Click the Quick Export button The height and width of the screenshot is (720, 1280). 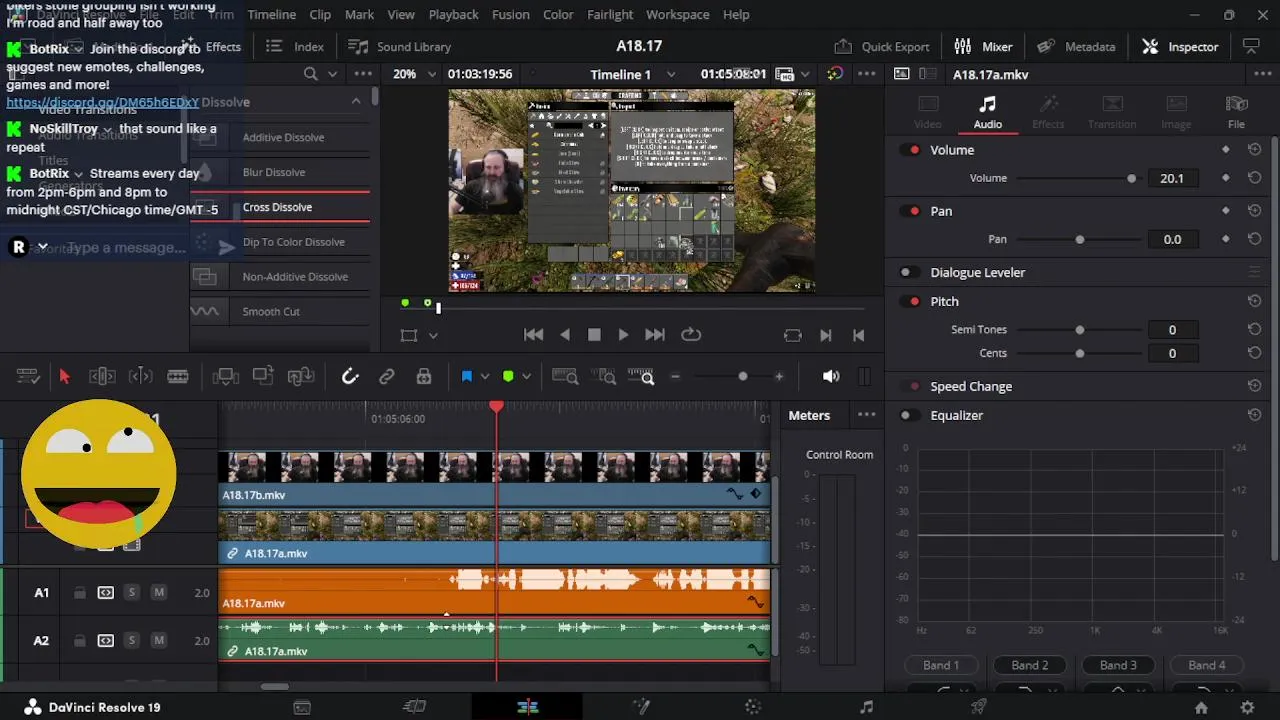tap(882, 47)
